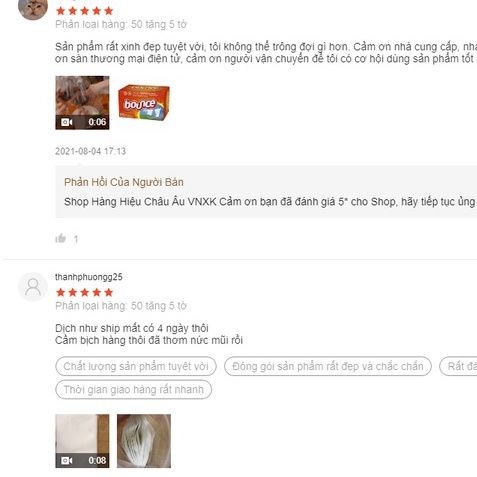Select the 'Đóng gói sản phẩm rất đẹp và chắc chắn' tag
Image resolution: width=477 pixels, height=477 pixels.
[x=328, y=366]
